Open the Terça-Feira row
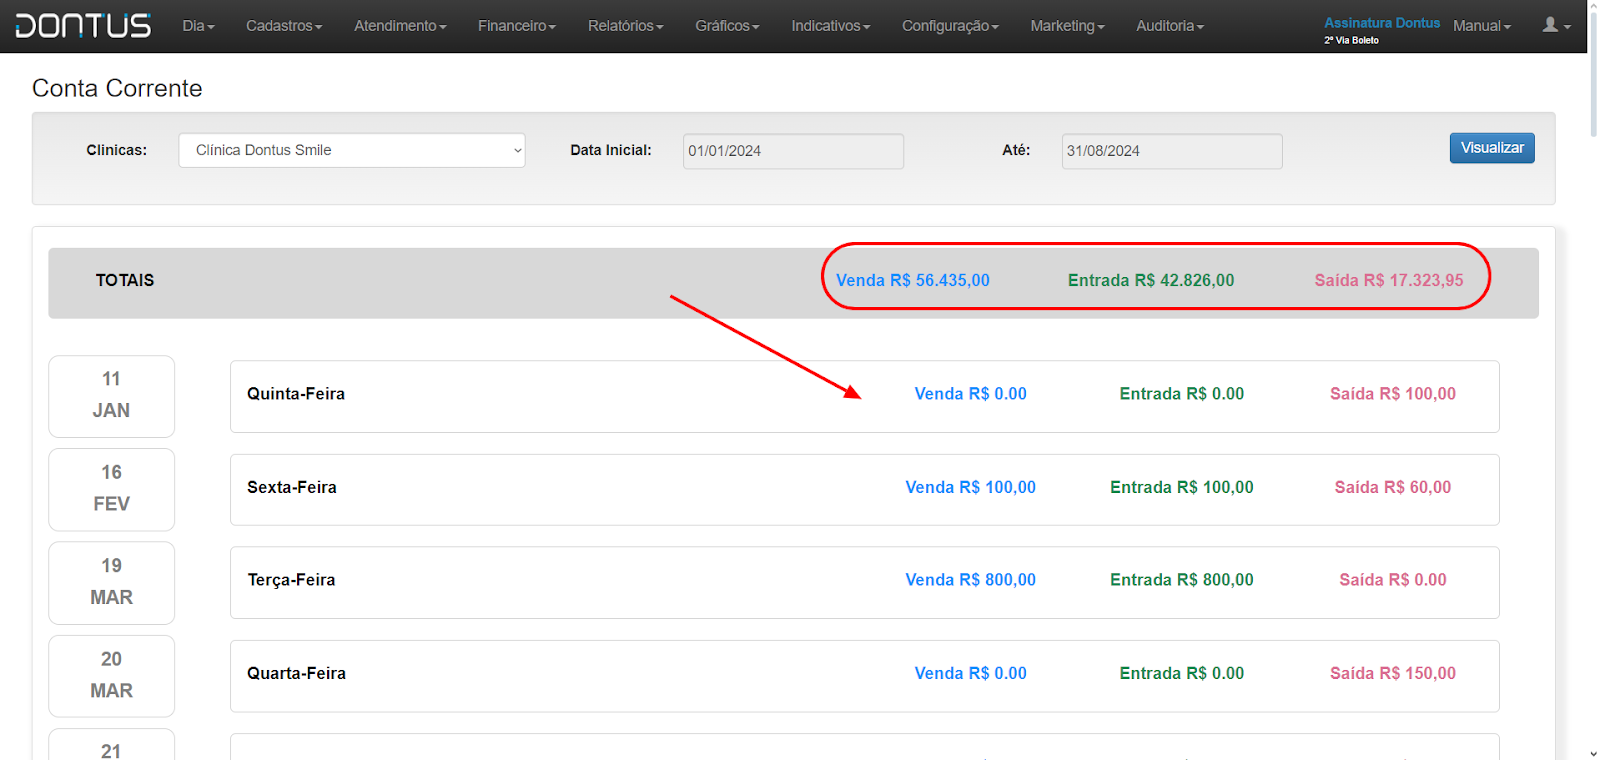 tap(864, 582)
